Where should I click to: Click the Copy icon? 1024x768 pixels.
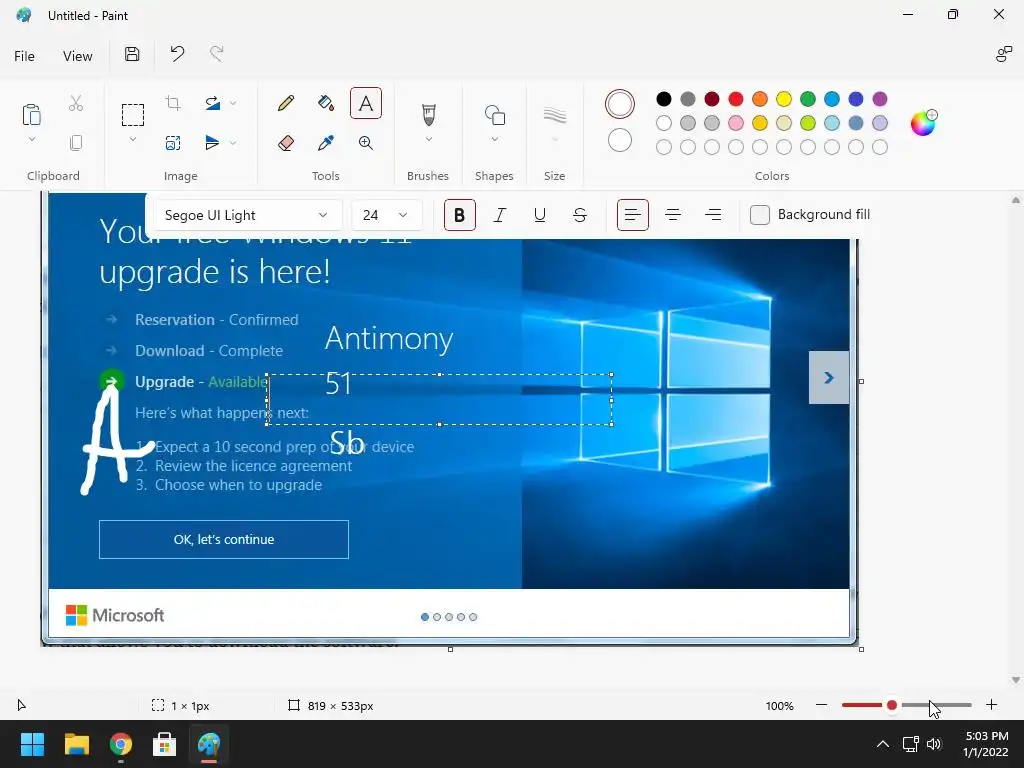point(76,143)
